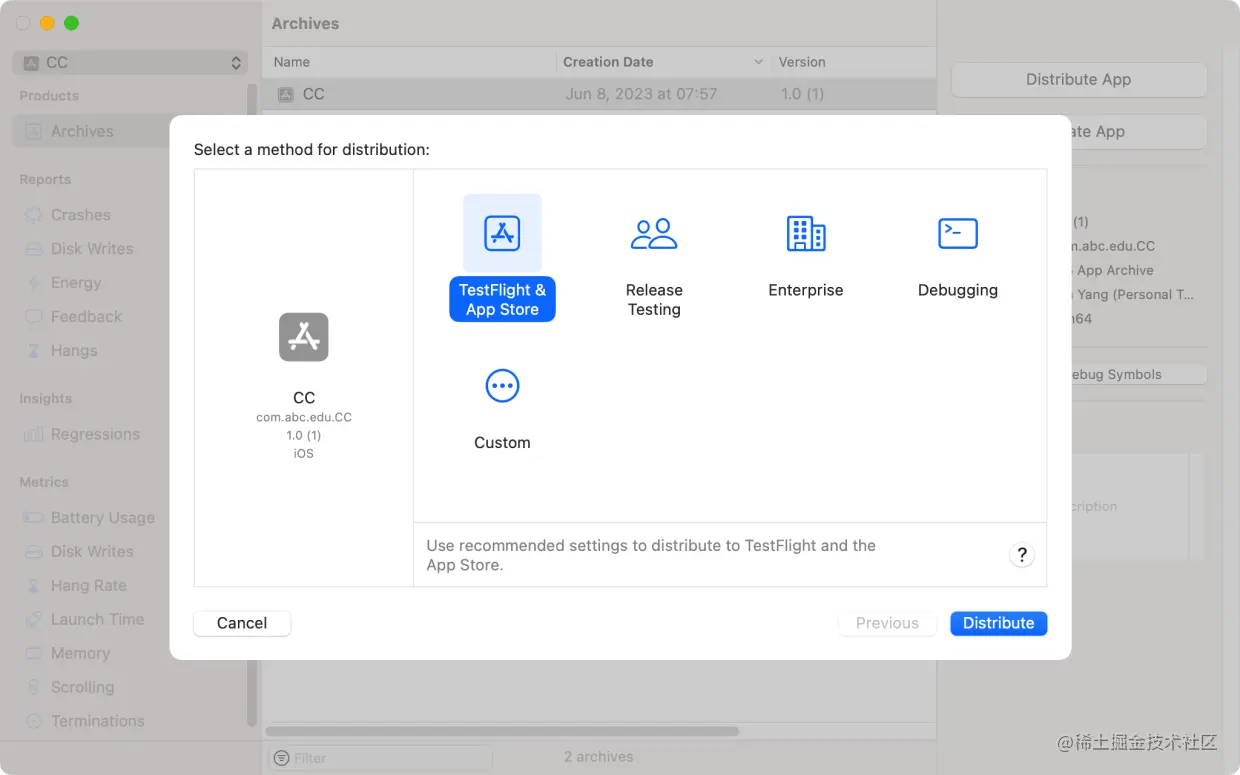Click the Previous button
1240x775 pixels.
coord(887,623)
